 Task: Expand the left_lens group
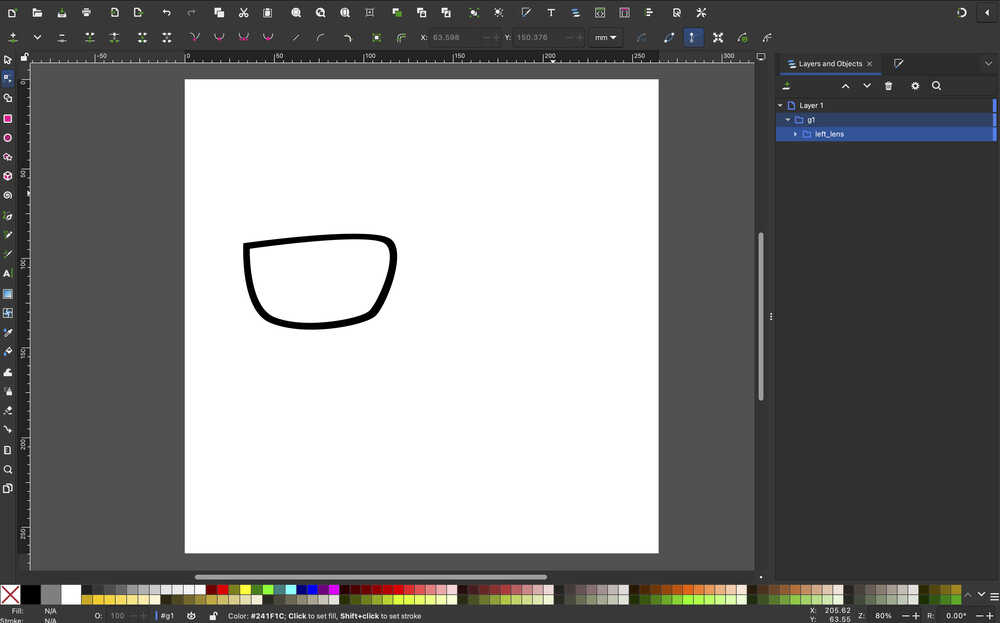click(795, 133)
